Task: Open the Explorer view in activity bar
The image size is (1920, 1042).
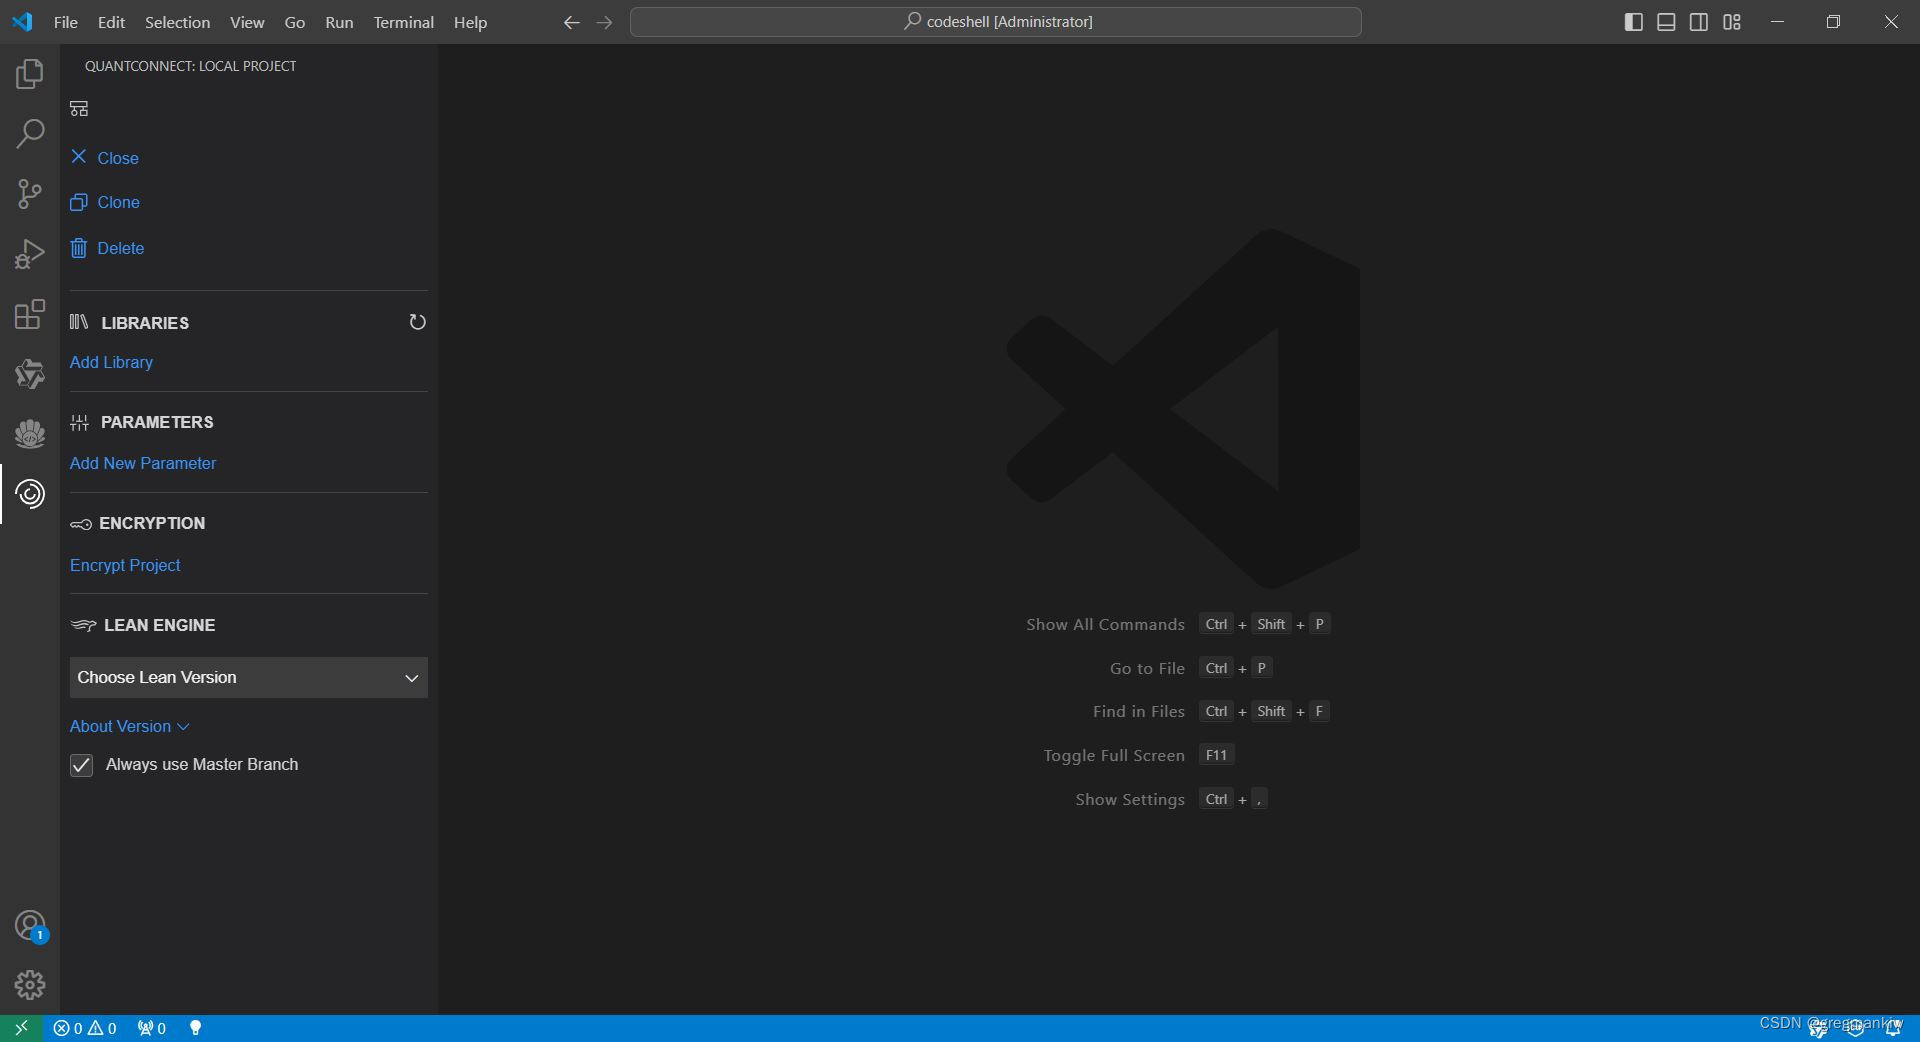Action: click(30, 74)
